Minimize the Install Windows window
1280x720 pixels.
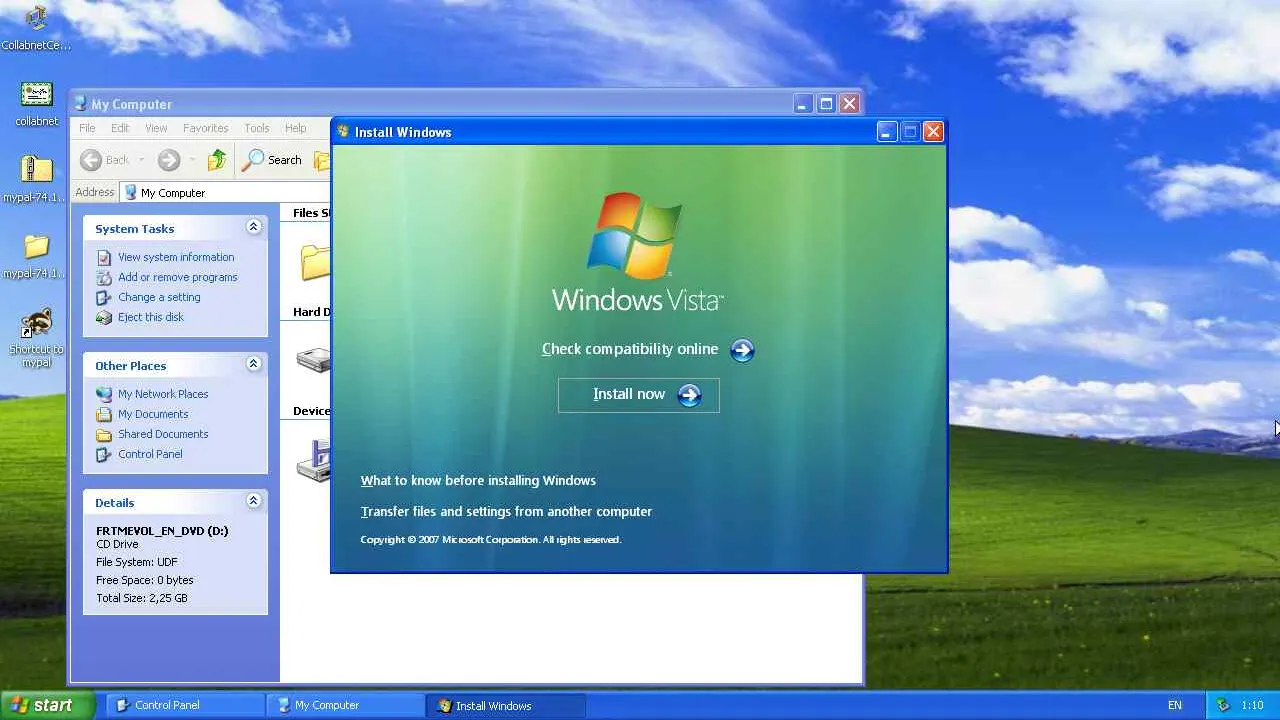887,132
